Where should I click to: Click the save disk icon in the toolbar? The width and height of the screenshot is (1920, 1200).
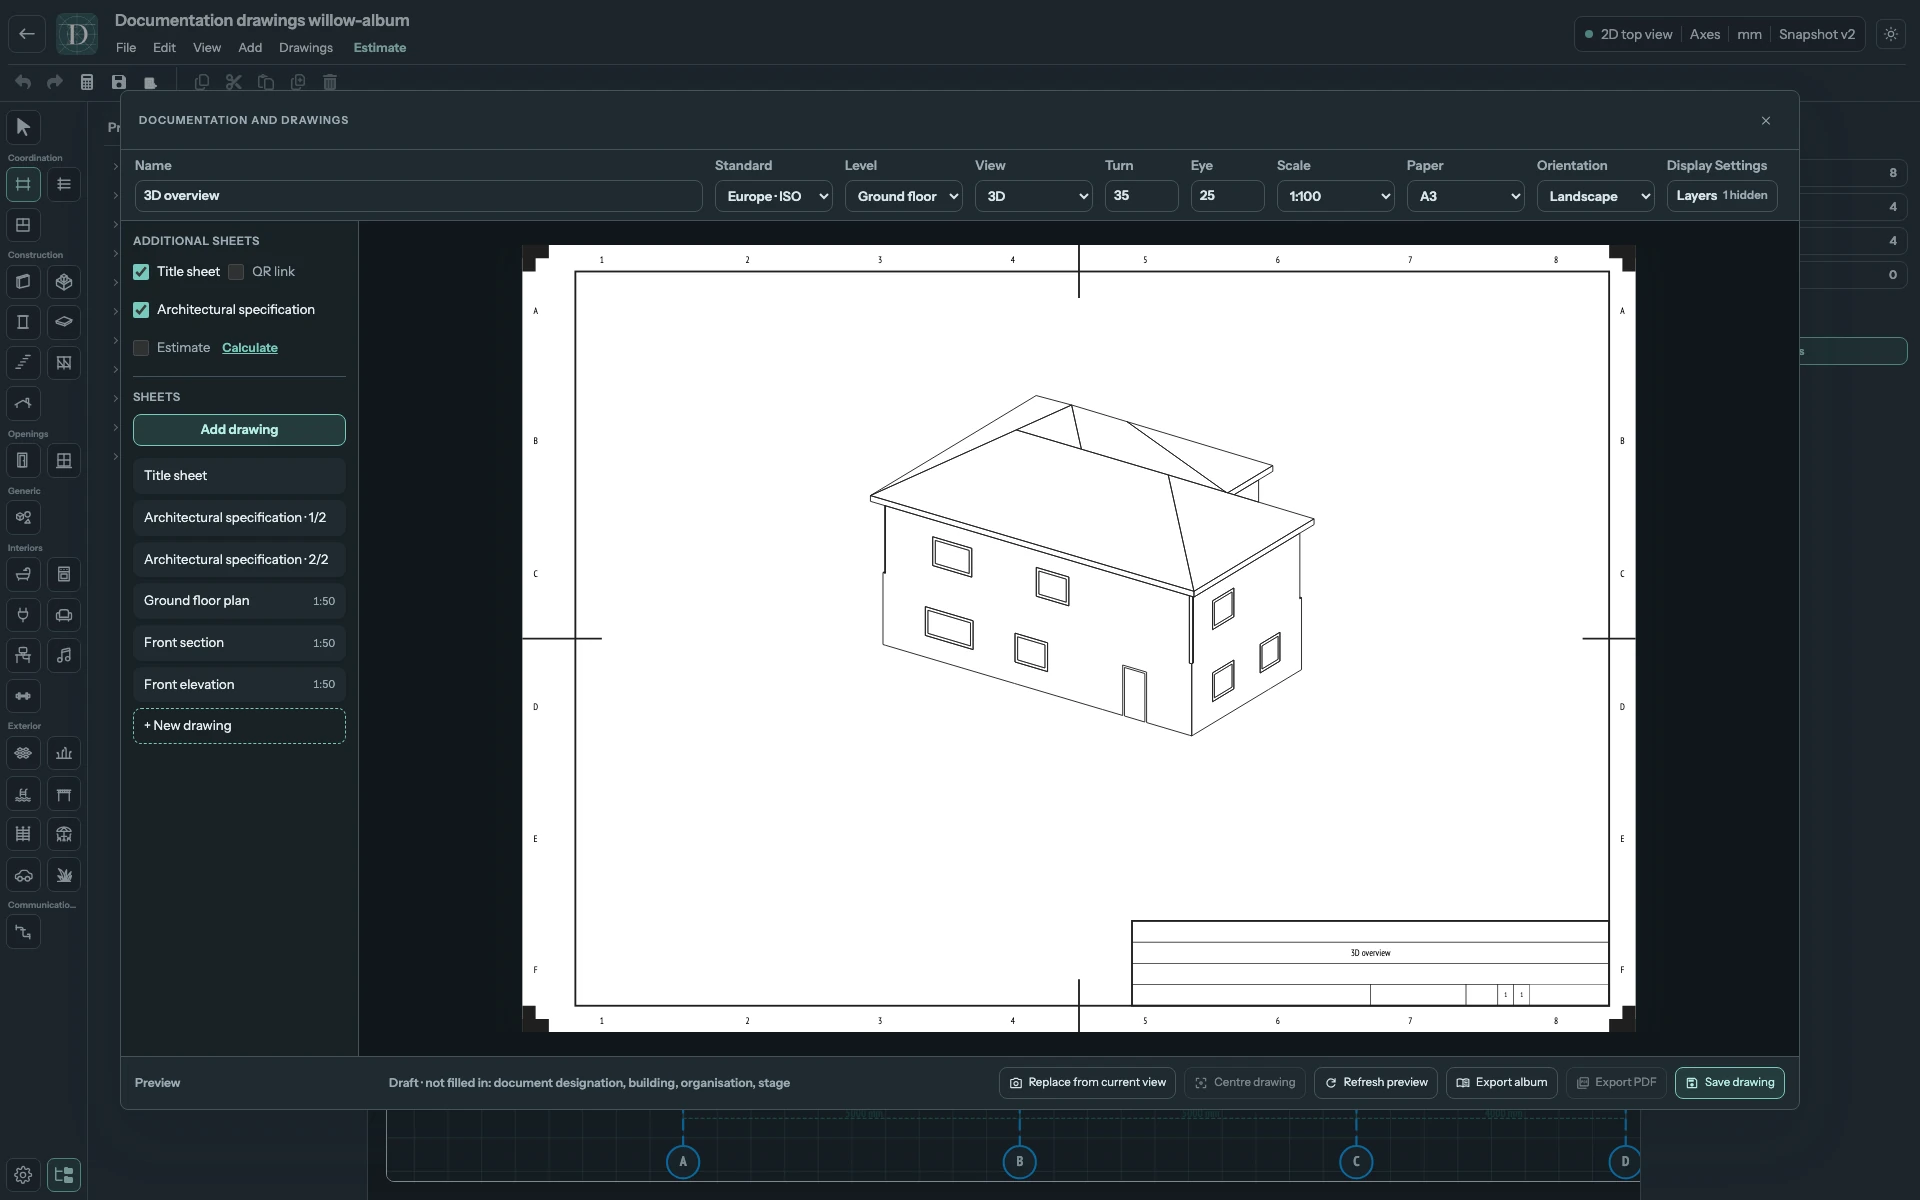(119, 82)
